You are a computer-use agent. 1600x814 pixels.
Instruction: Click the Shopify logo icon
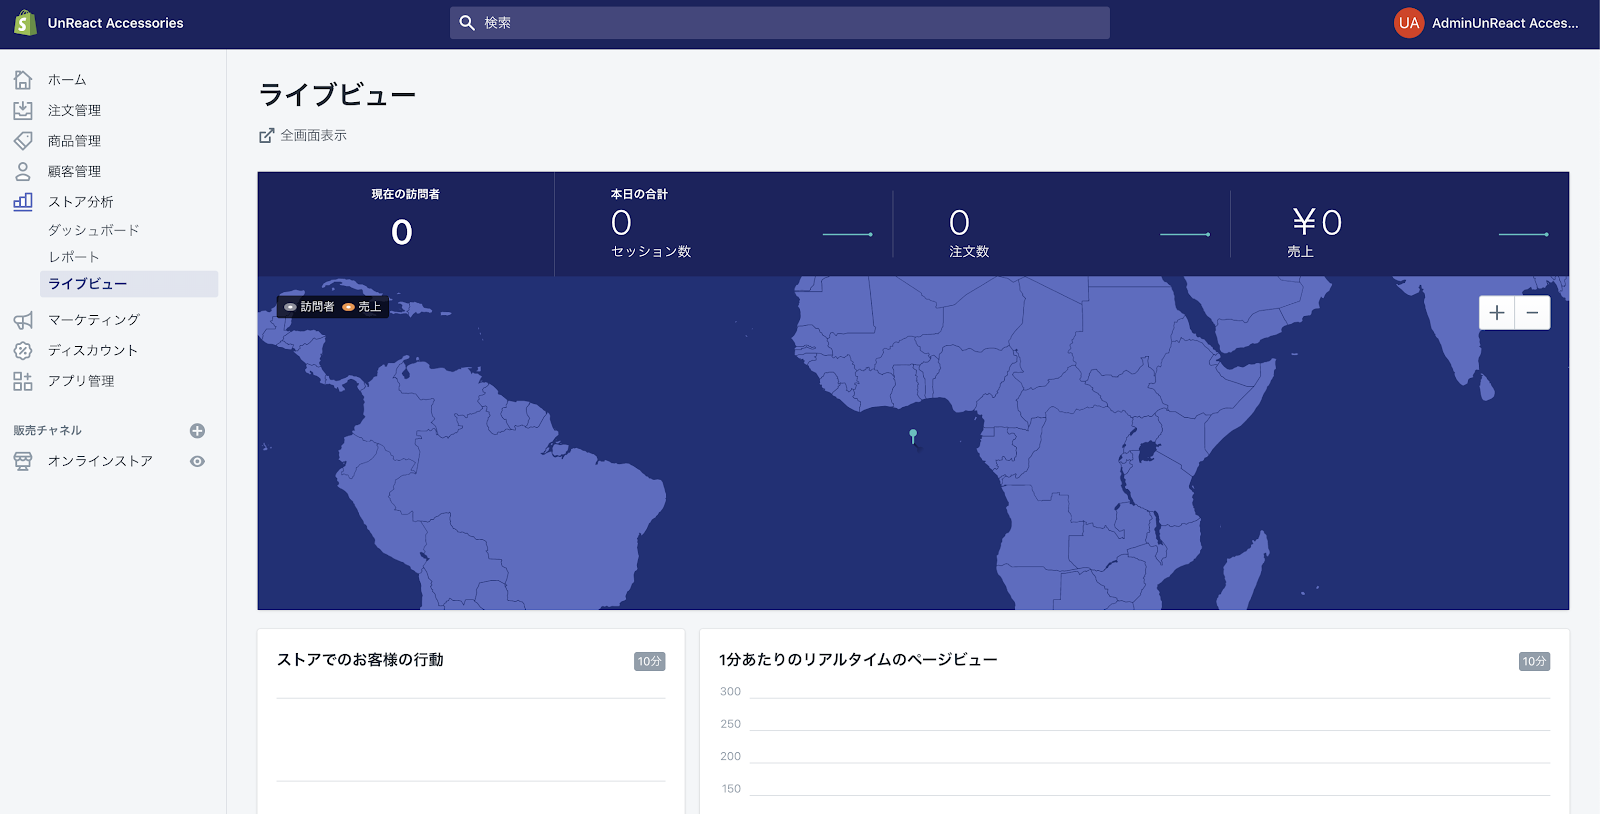pos(25,23)
